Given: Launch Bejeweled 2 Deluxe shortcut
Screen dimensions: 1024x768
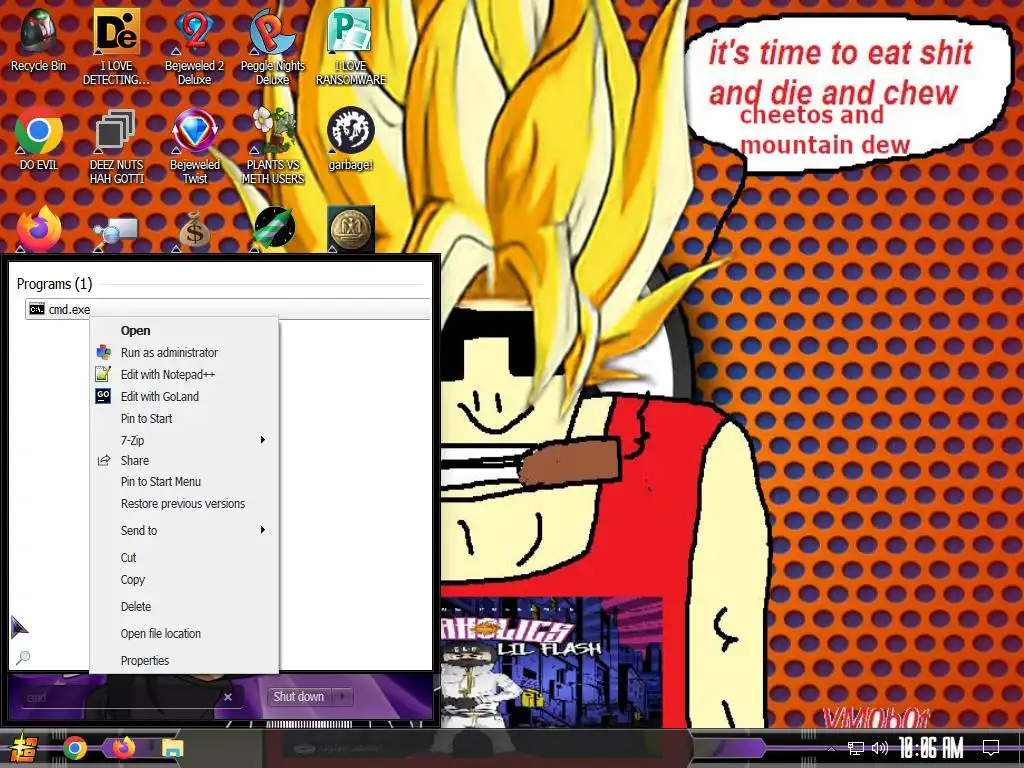Looking at the screenshot, I should [x=194, y=46].
